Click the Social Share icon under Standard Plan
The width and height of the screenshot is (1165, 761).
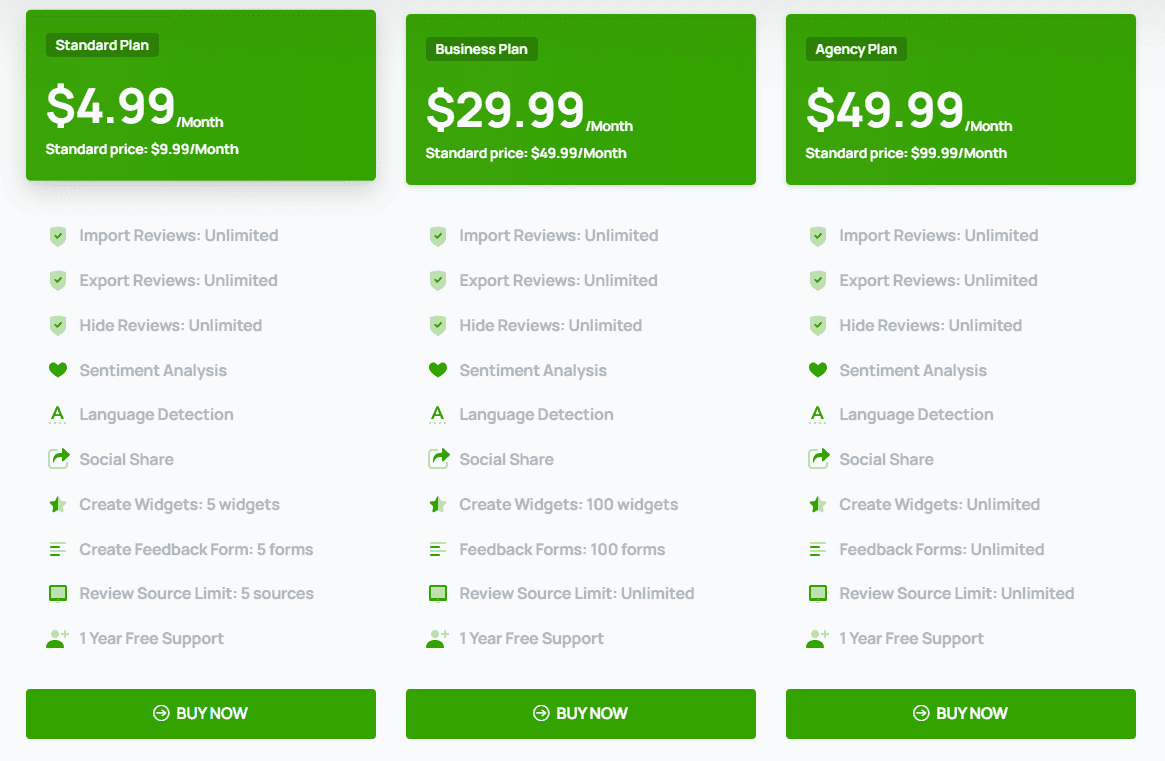pos(58,459)
